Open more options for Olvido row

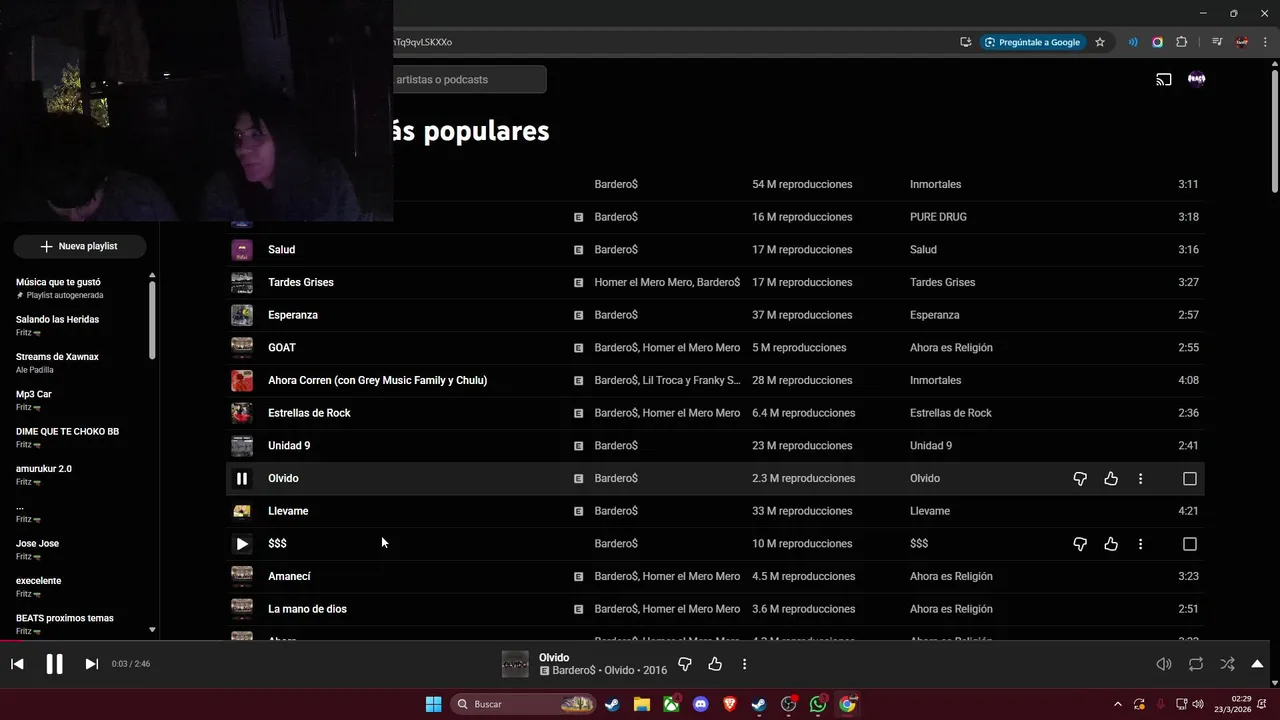click(x=1140, y=479)
